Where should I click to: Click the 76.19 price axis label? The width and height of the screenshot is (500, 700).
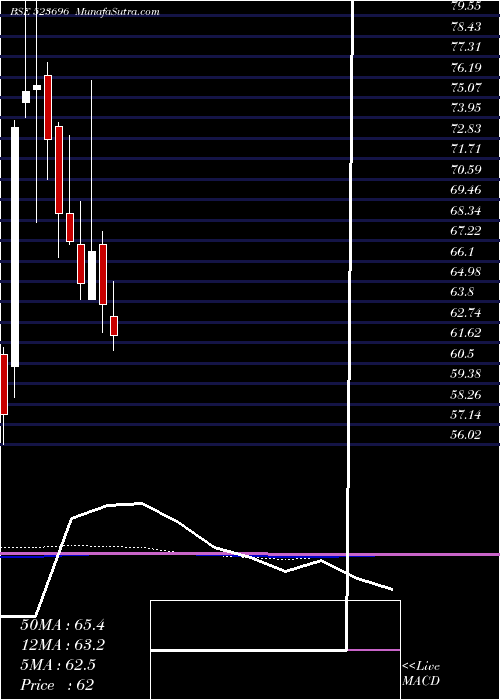467,67
